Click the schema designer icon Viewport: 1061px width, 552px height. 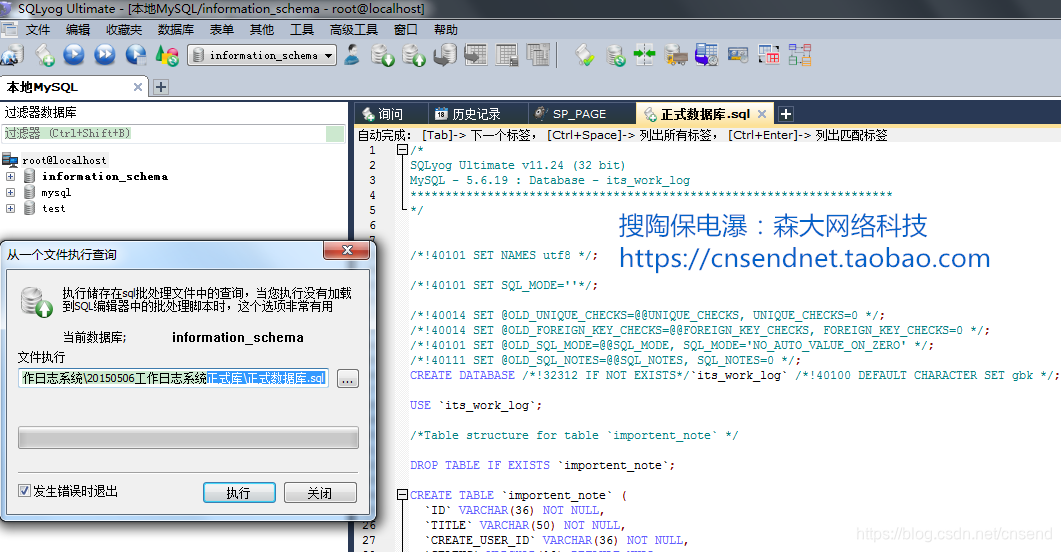coord(800,55)
